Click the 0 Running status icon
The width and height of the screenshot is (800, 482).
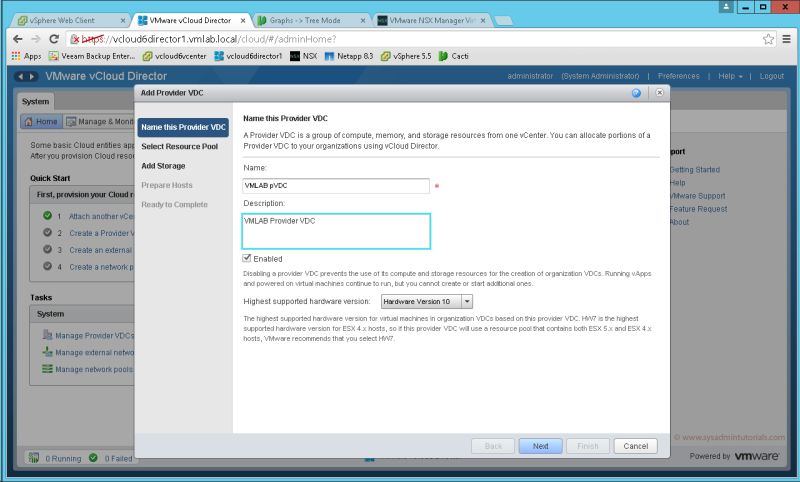[34, 458]
